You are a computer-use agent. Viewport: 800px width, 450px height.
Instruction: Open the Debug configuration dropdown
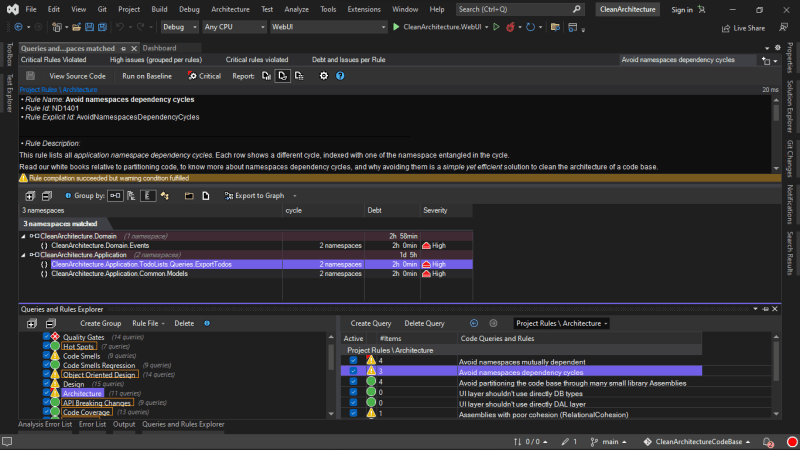tap(180, 27)
